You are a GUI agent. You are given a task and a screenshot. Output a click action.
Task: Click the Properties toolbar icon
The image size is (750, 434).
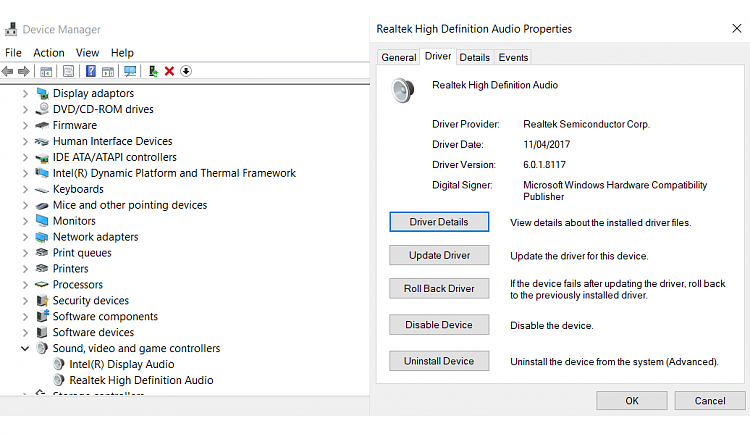pos(68,71)
